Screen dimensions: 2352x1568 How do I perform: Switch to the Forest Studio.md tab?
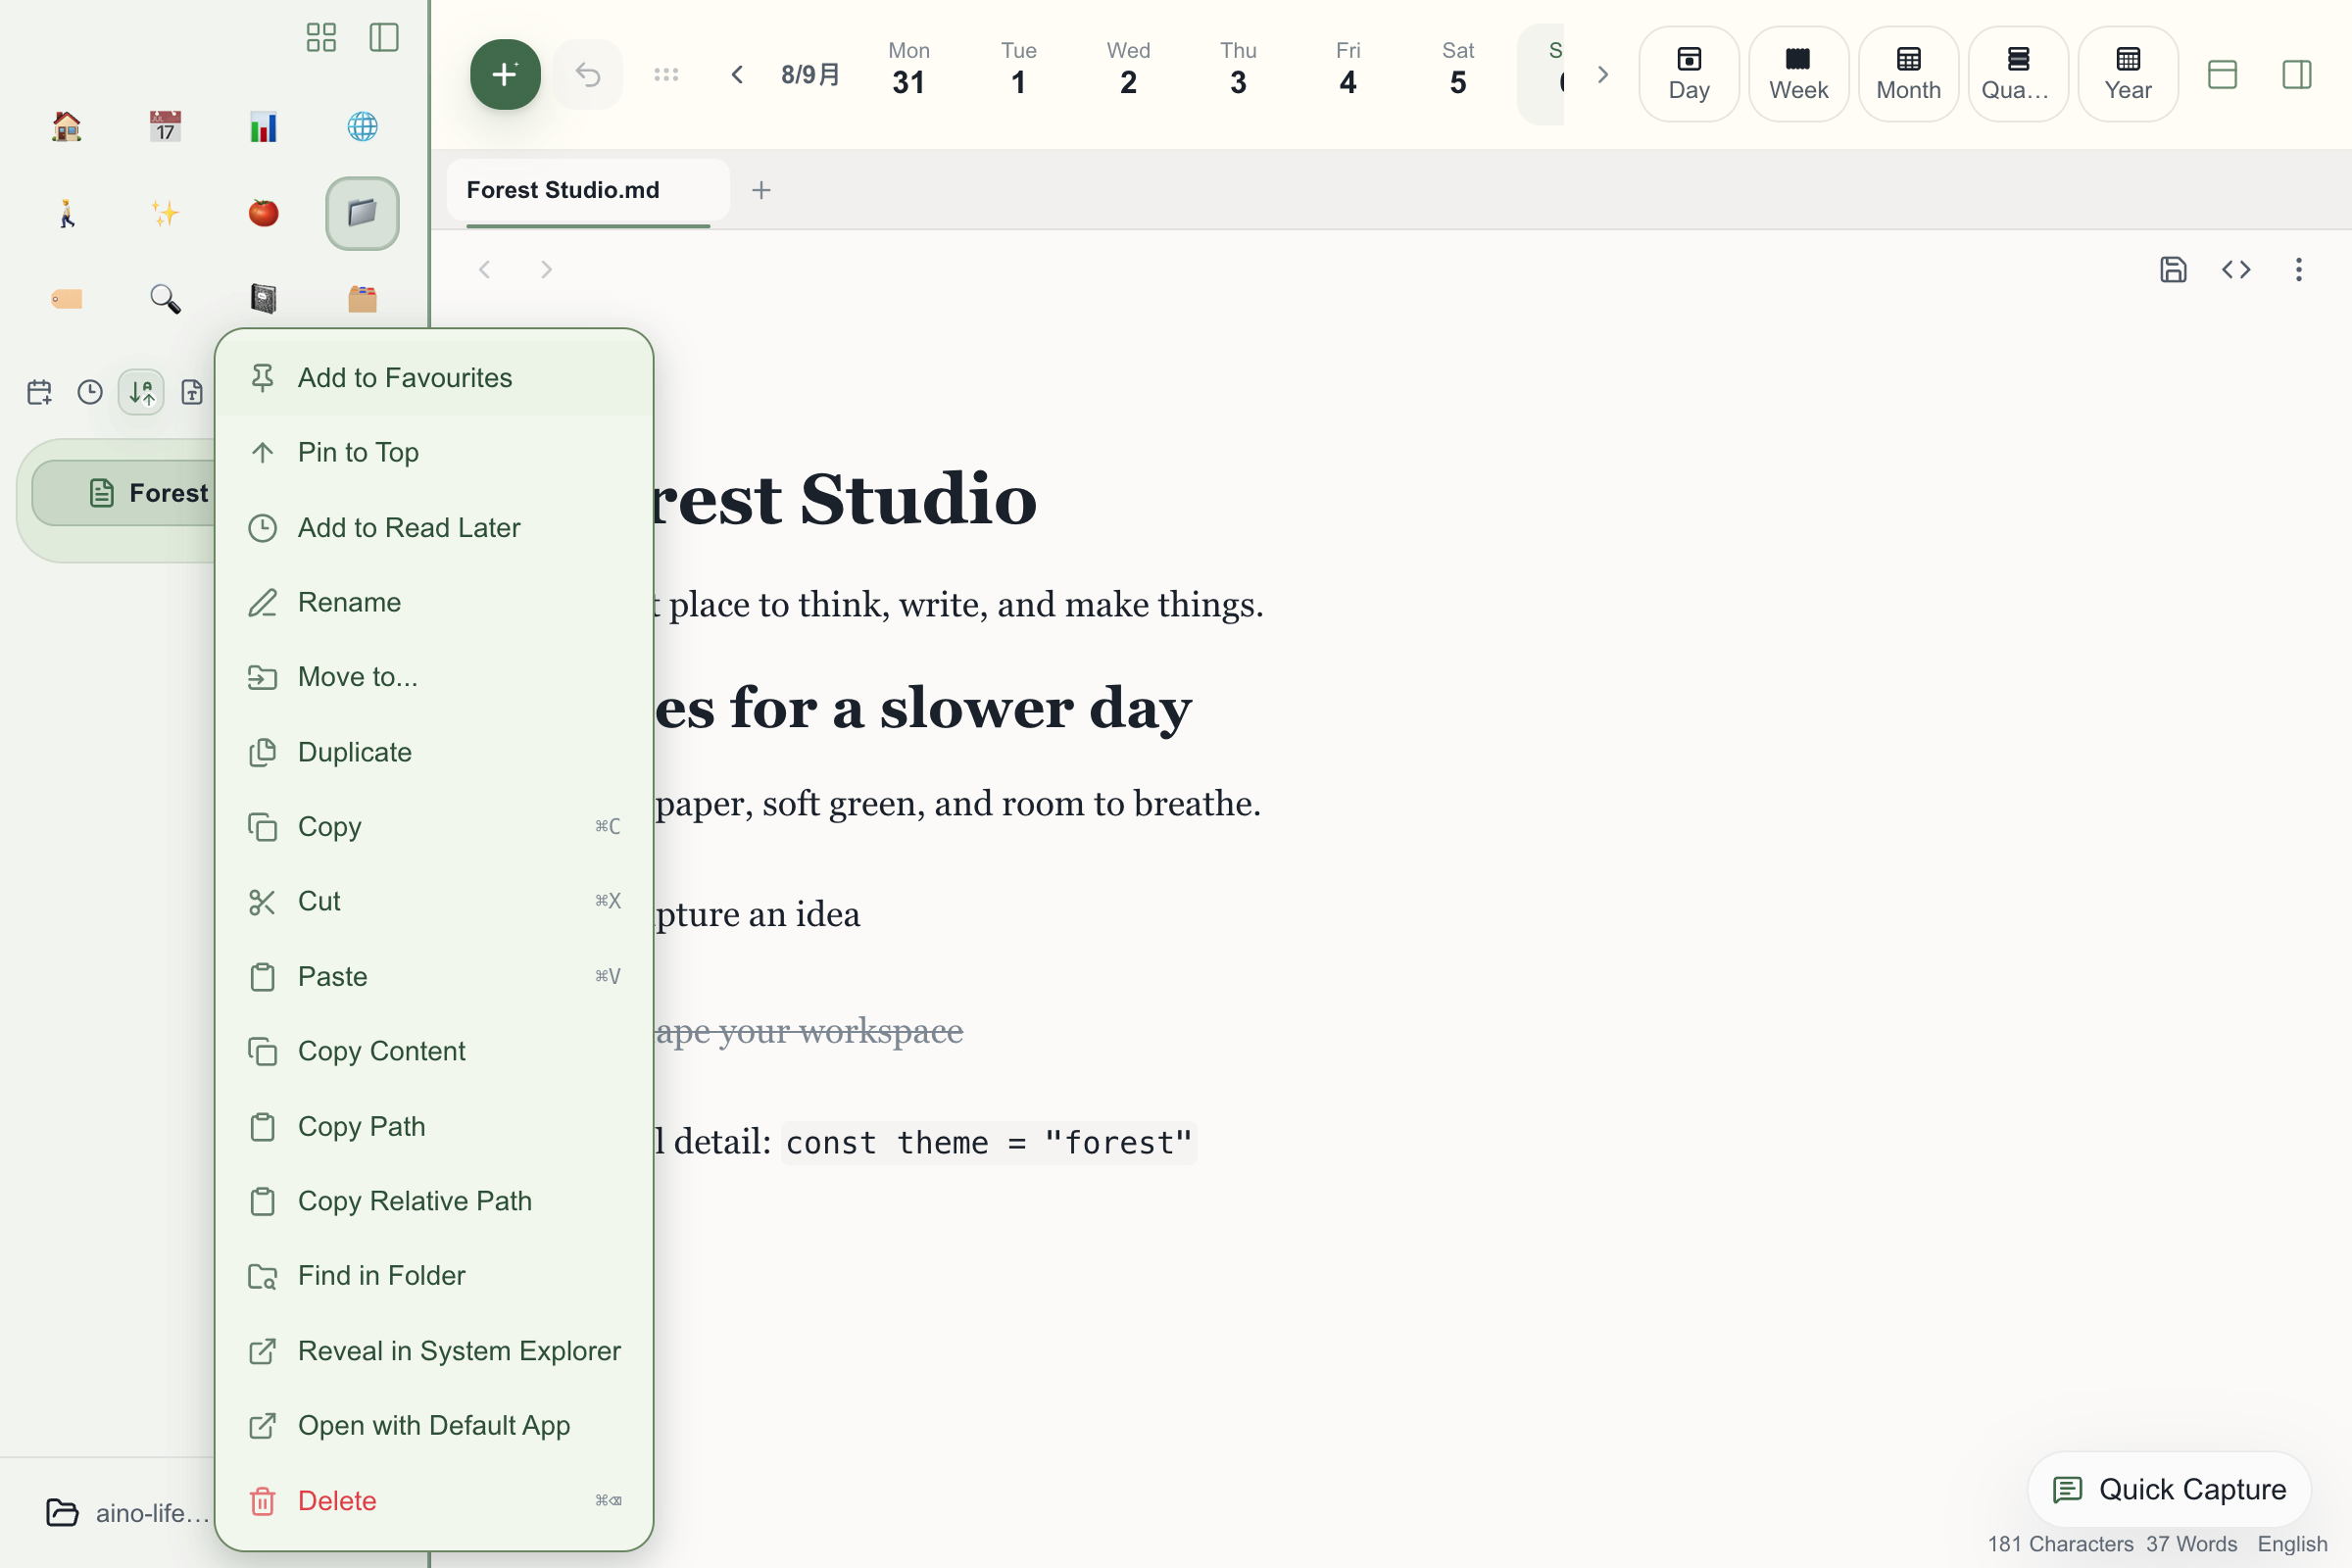[588, 190]
